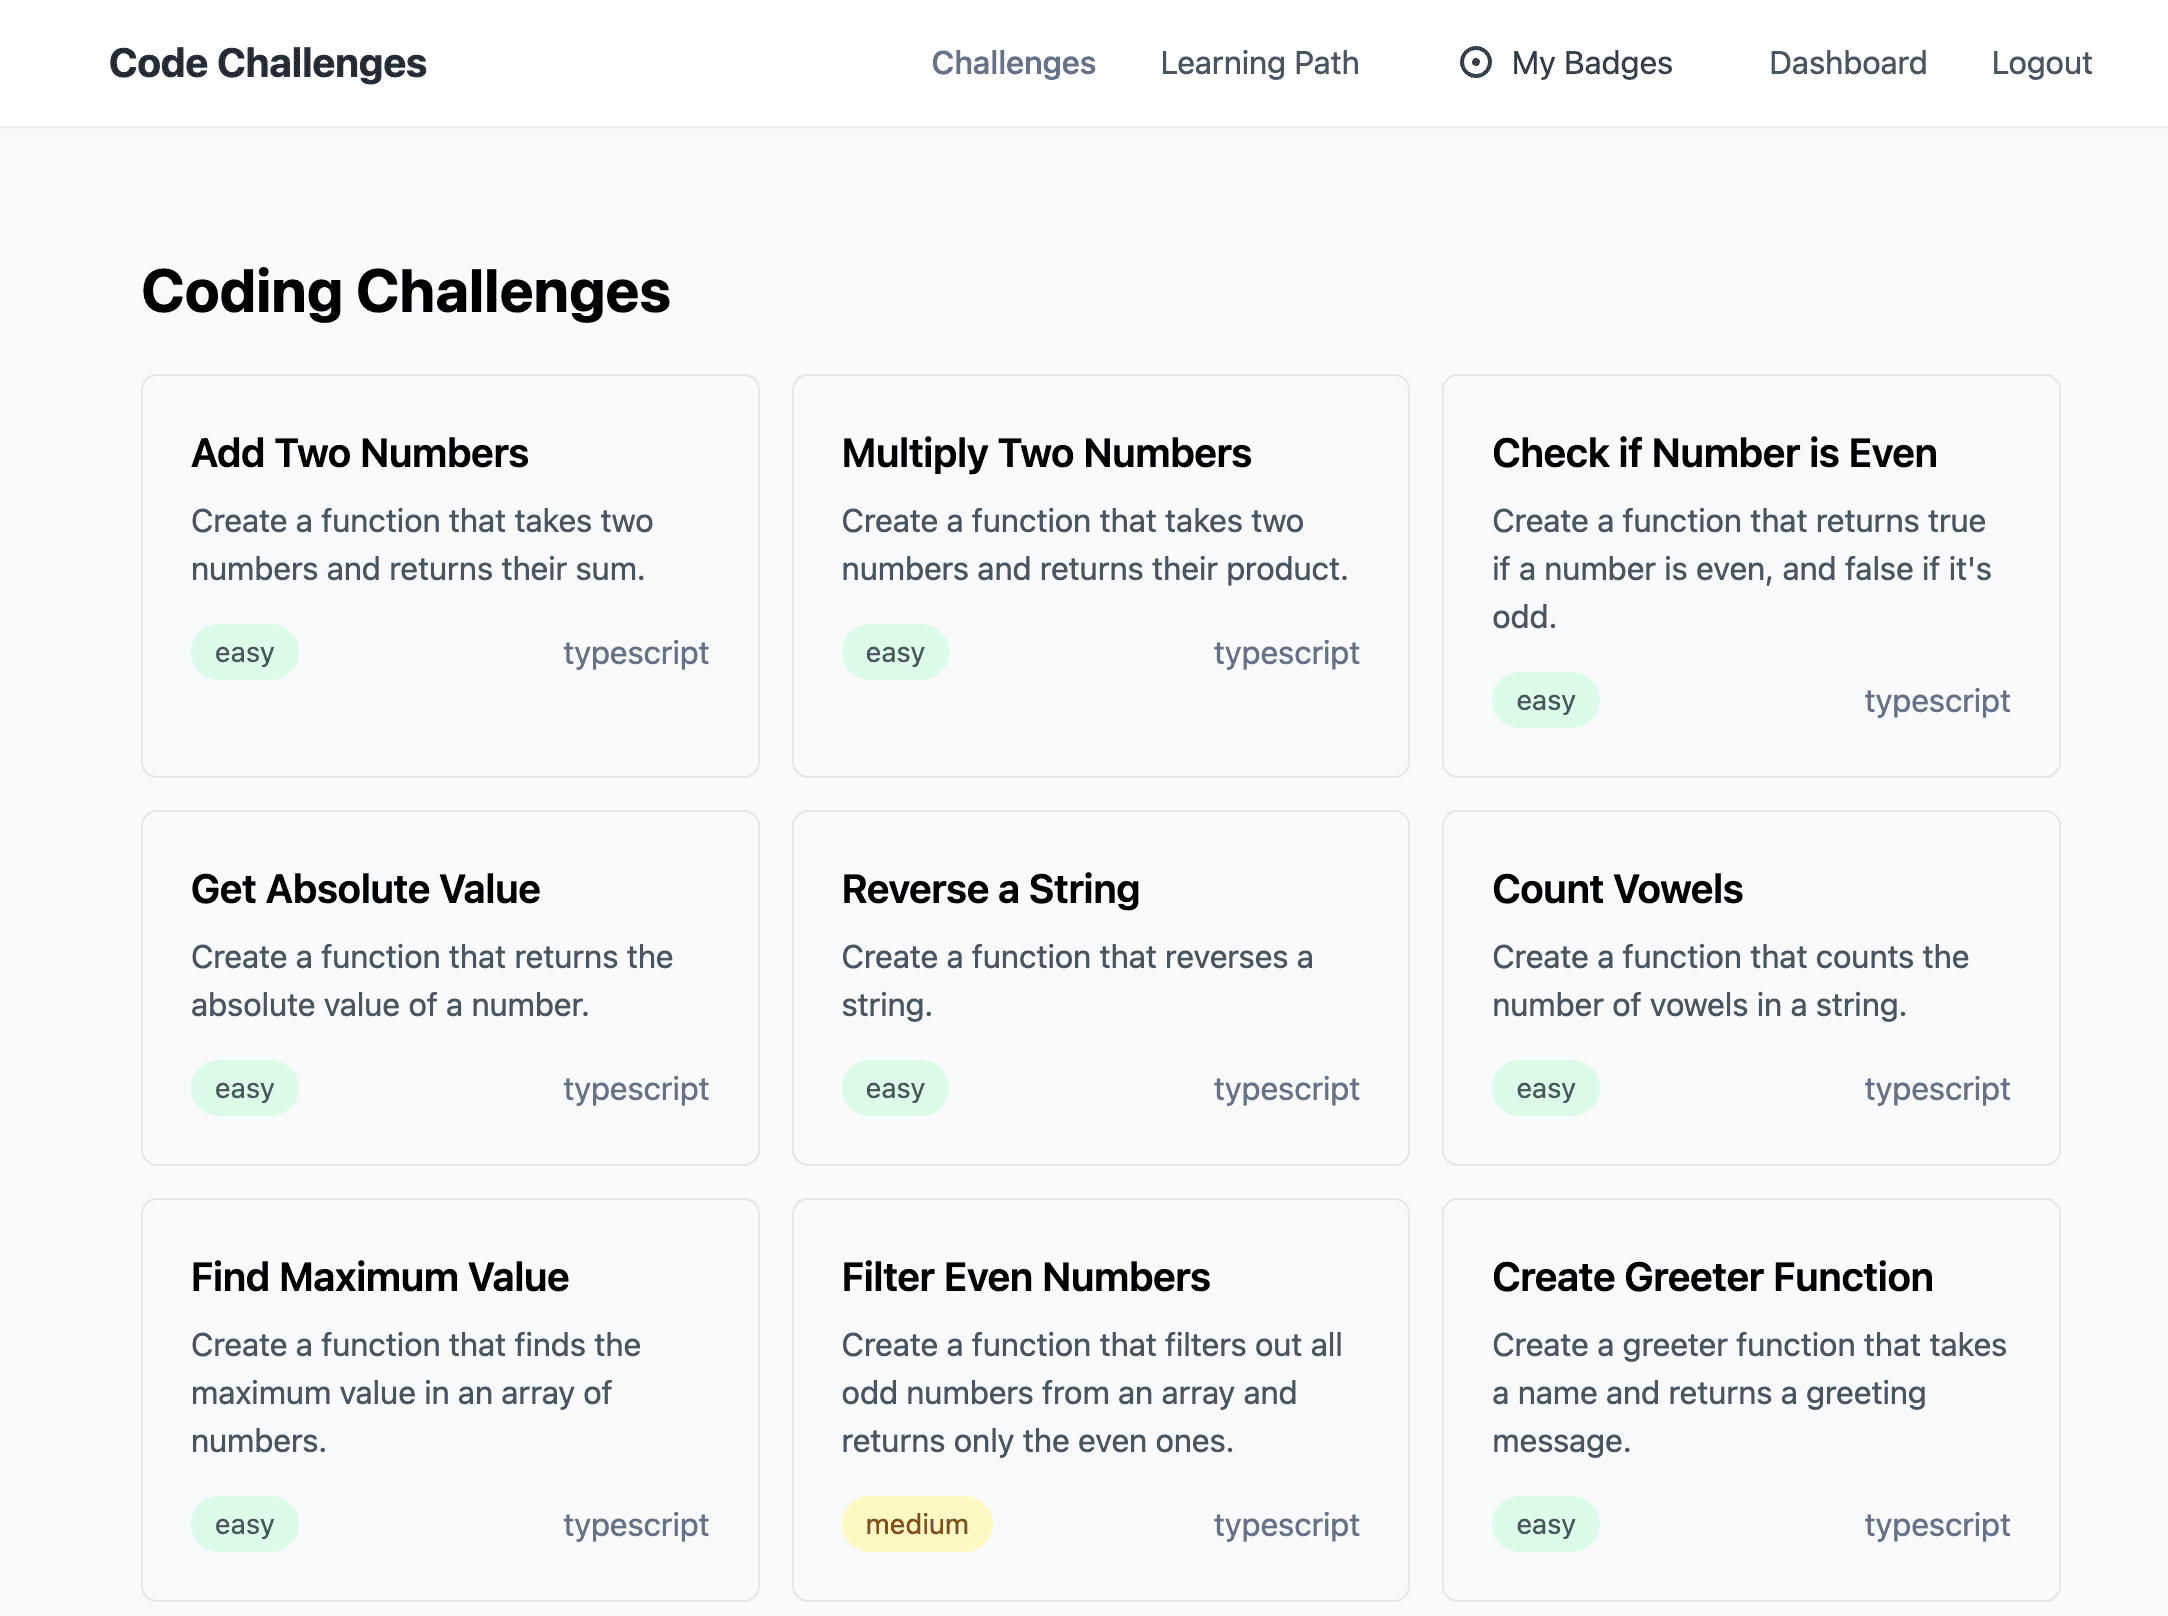The height and width of the screenshot is (1616, 2168).
Task: Open the Get Absolute Value challenge
Action: (450, 988)
